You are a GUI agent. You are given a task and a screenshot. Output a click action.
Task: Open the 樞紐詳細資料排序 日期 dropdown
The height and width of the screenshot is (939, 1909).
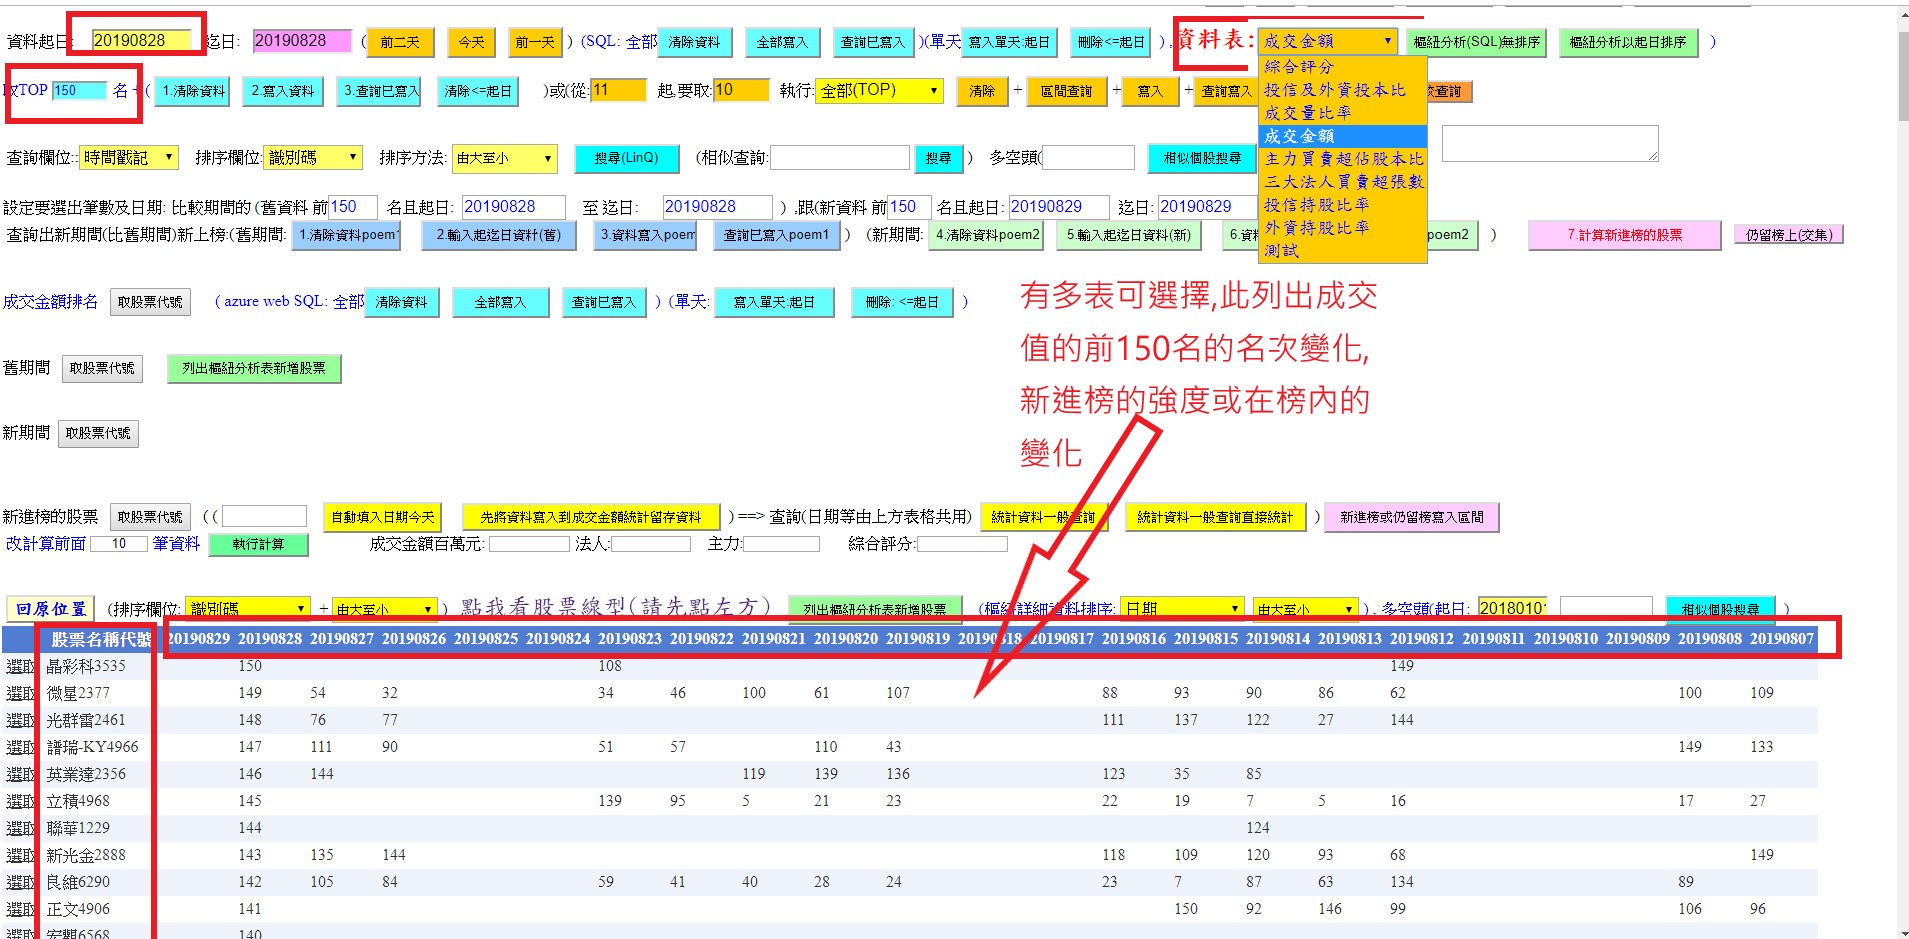click(1184, 608)
